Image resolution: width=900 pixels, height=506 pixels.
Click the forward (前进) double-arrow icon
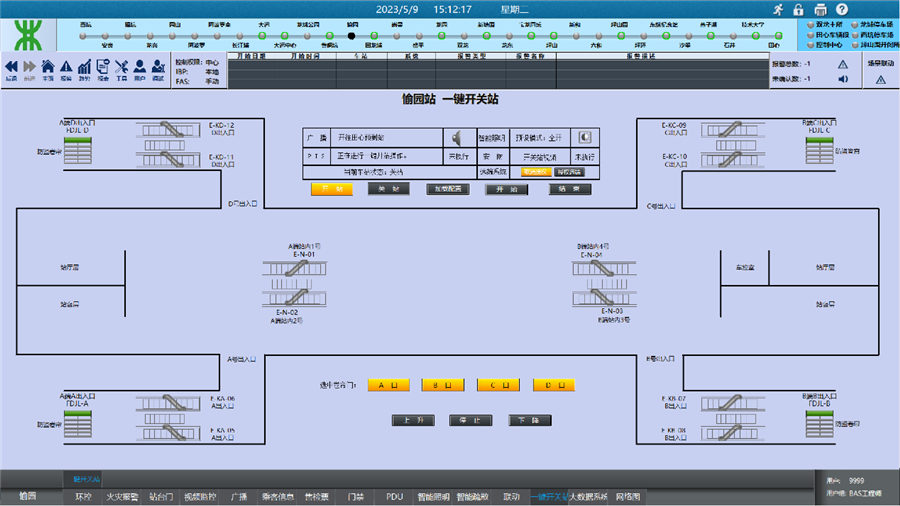pos(29,68)
